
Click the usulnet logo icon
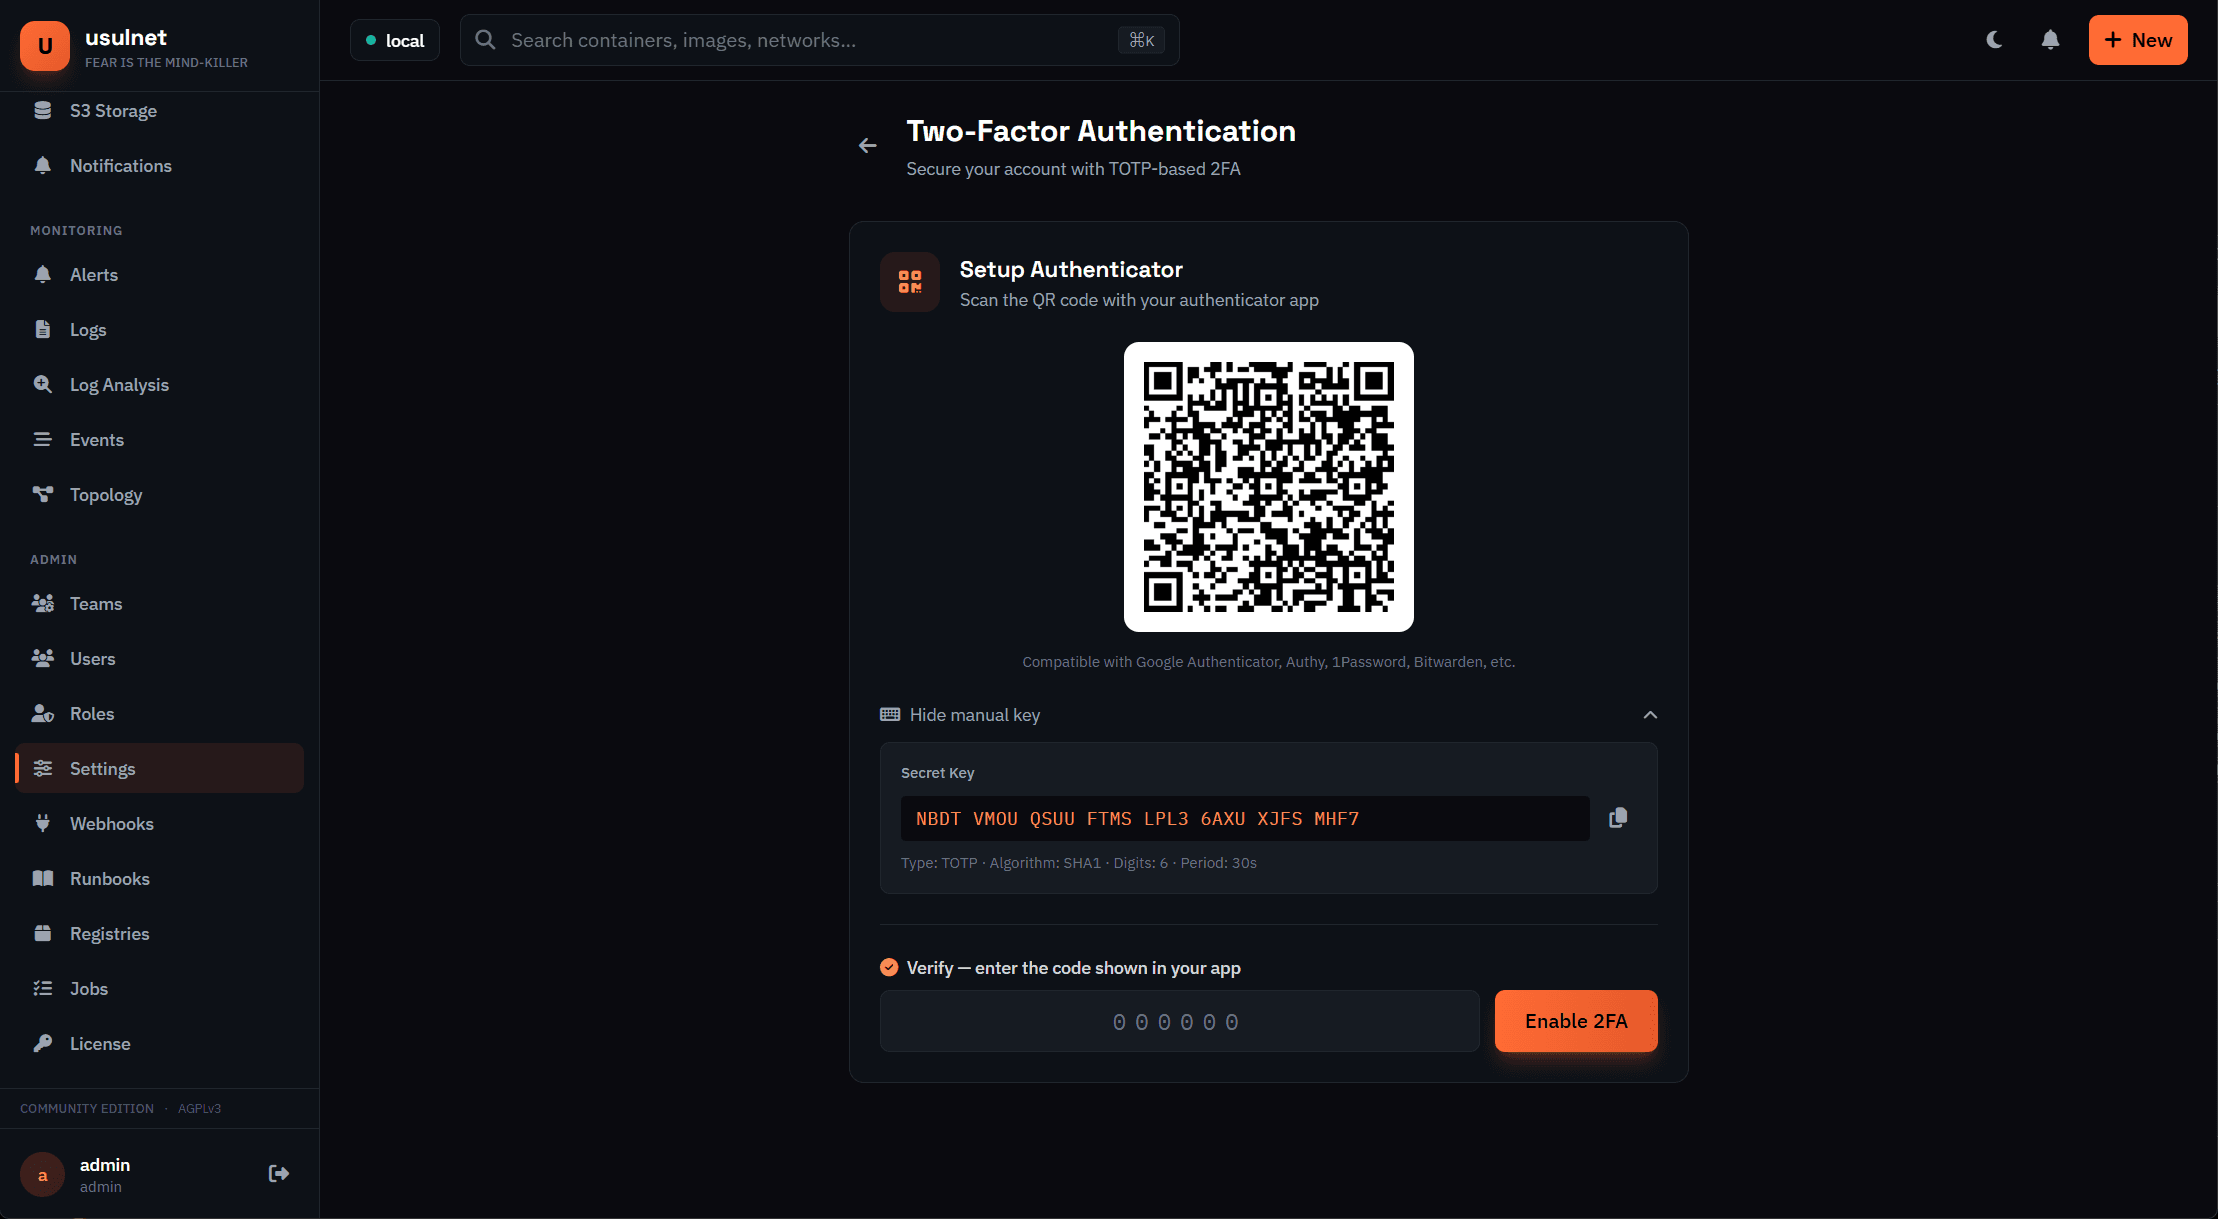pos(45,46)
